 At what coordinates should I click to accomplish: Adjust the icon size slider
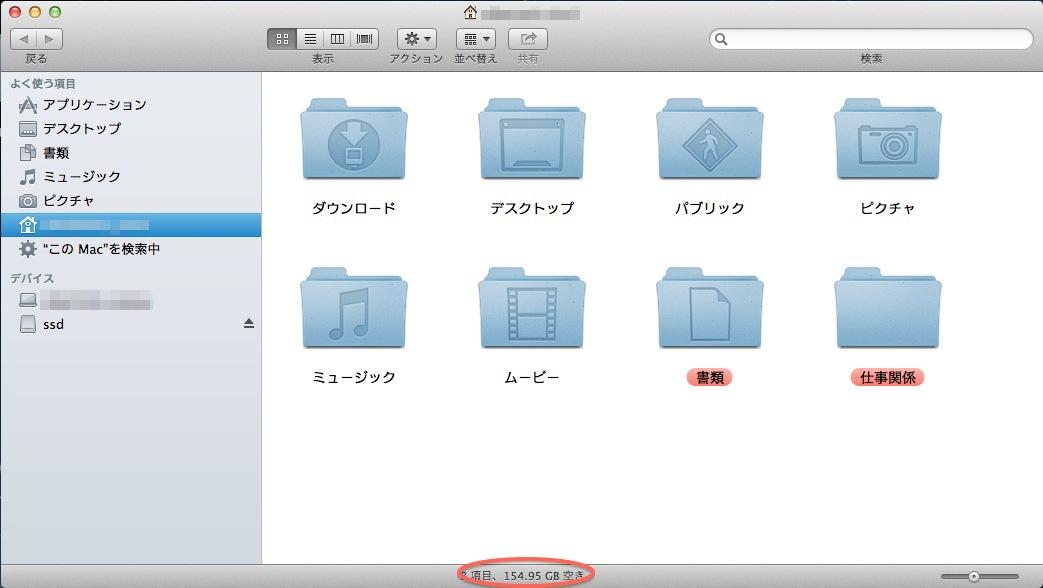pyautogui.click(x=973, y=576)
